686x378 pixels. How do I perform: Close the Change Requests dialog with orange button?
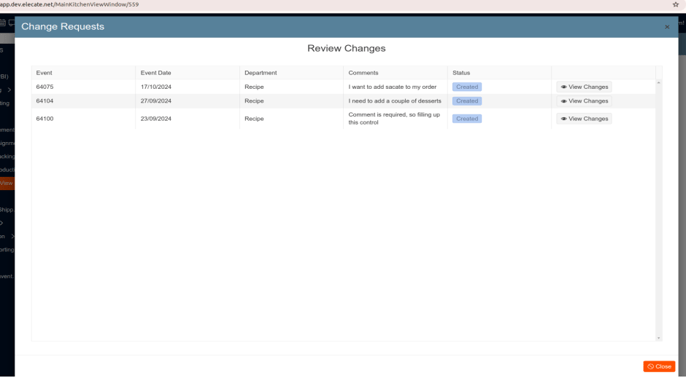[659, 366]
